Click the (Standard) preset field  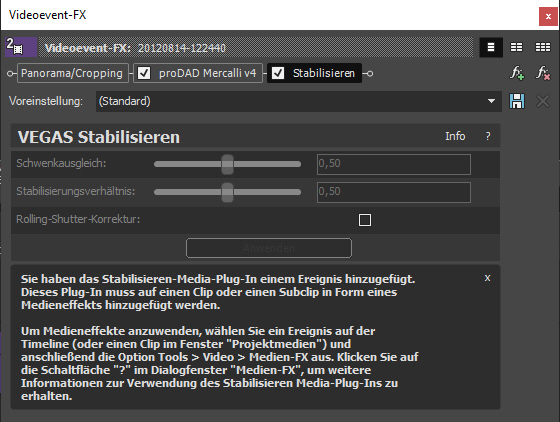pyautogui.click(x=299, y=101)
